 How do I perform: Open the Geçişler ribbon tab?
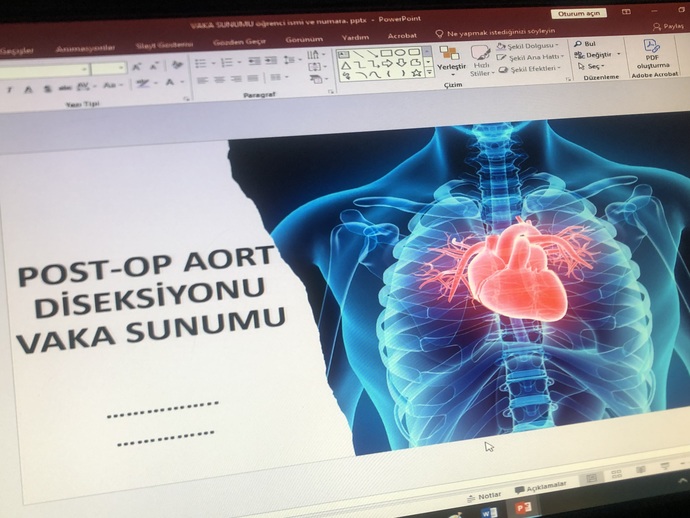click(x=17, y=51)
